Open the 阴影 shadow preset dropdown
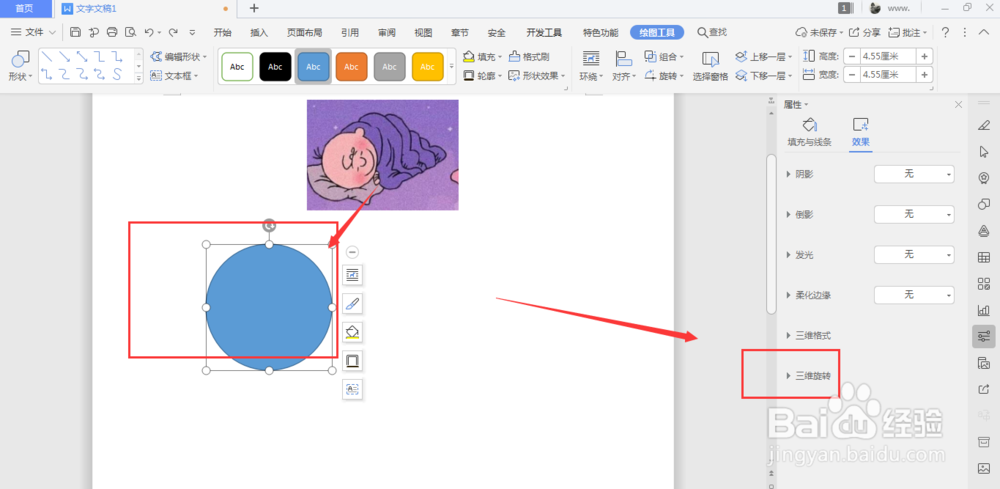This screenshot has width=1000, height=489. point(914,174)
